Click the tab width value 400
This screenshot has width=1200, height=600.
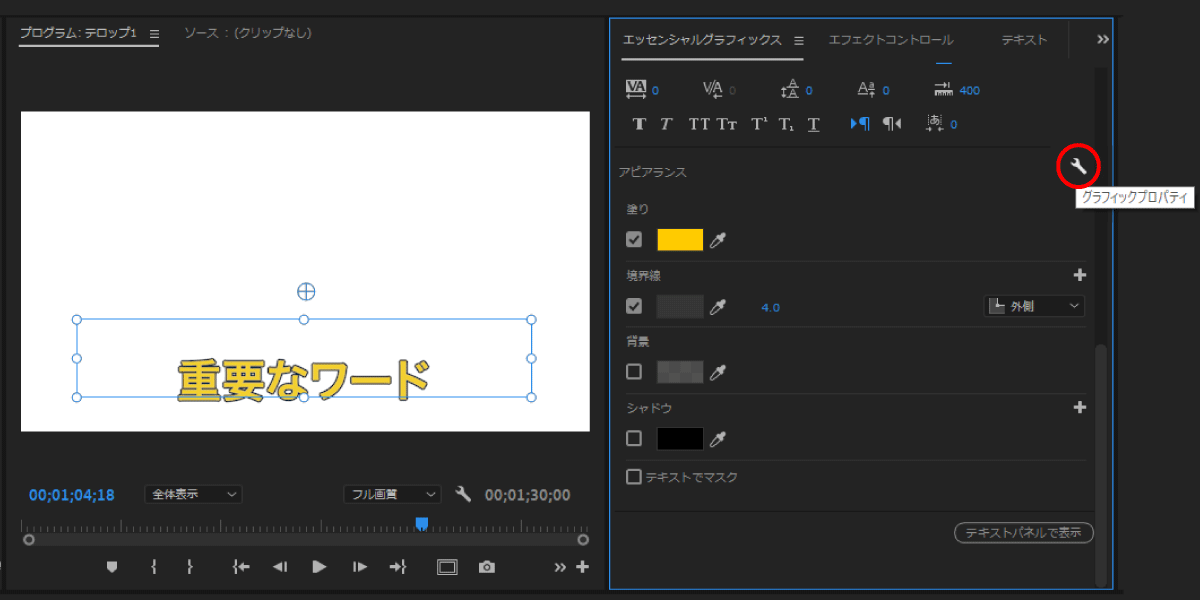(x=969, y=90)
